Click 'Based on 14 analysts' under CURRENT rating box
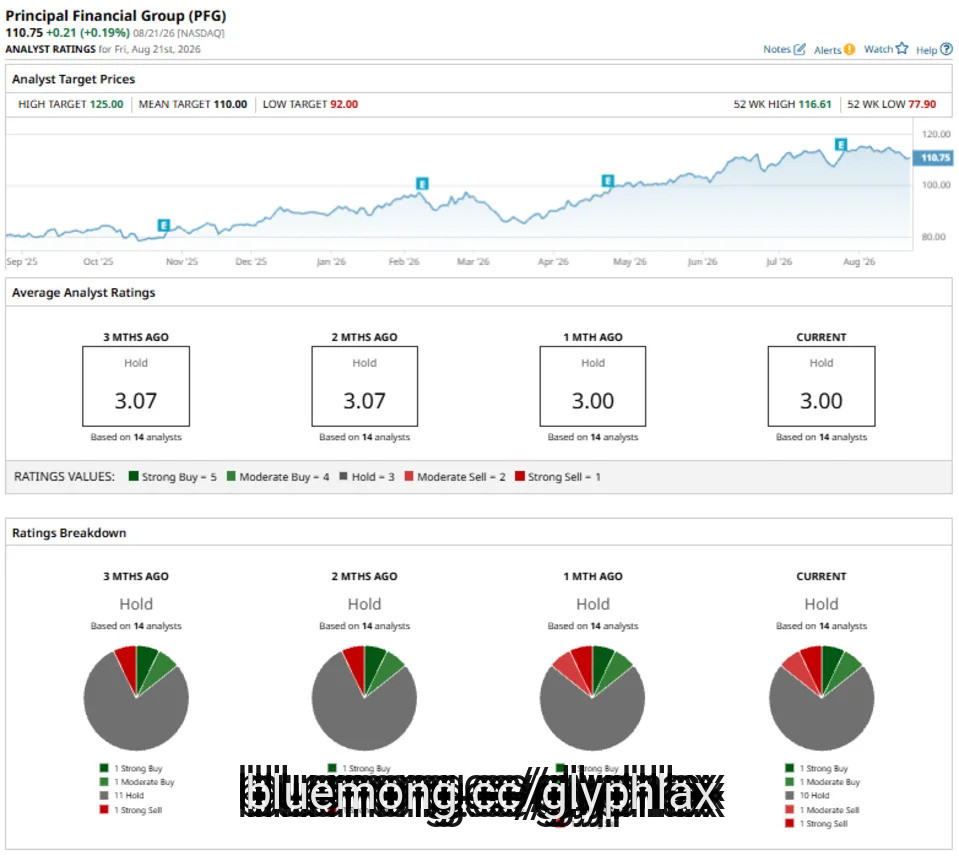 [x=821, y=437]
